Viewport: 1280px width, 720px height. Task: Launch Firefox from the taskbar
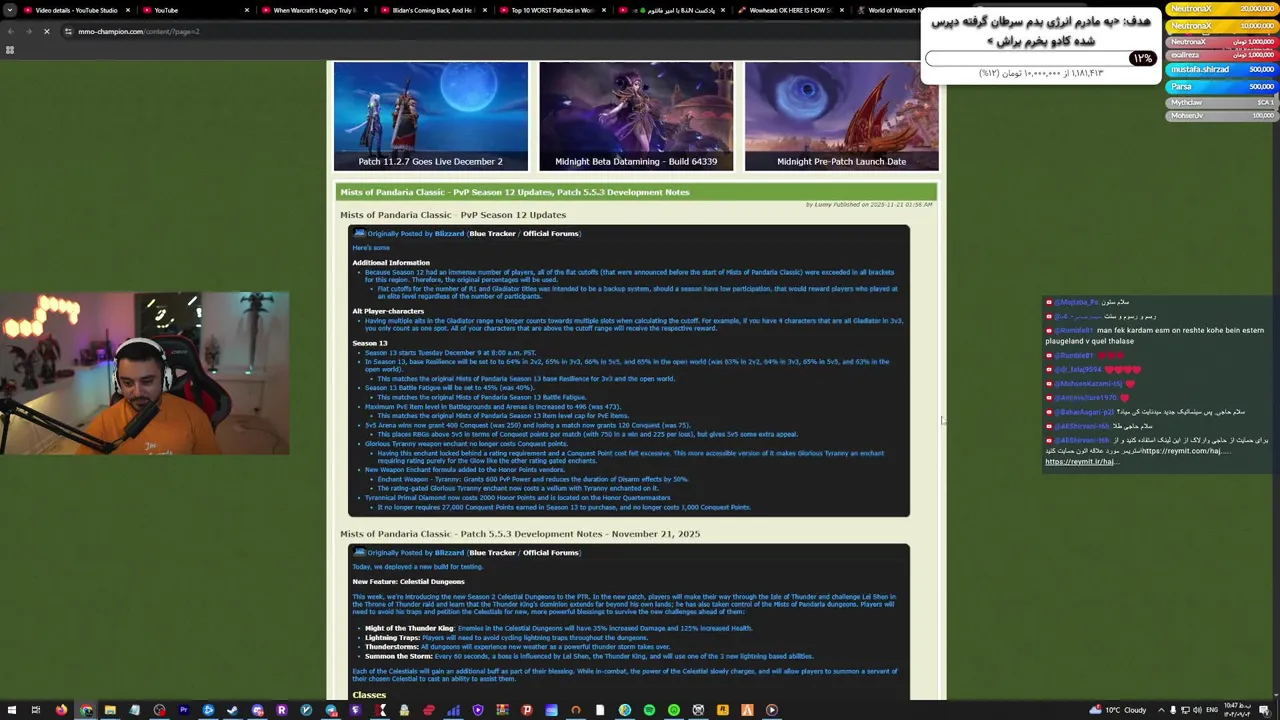(x=61, y=710)
